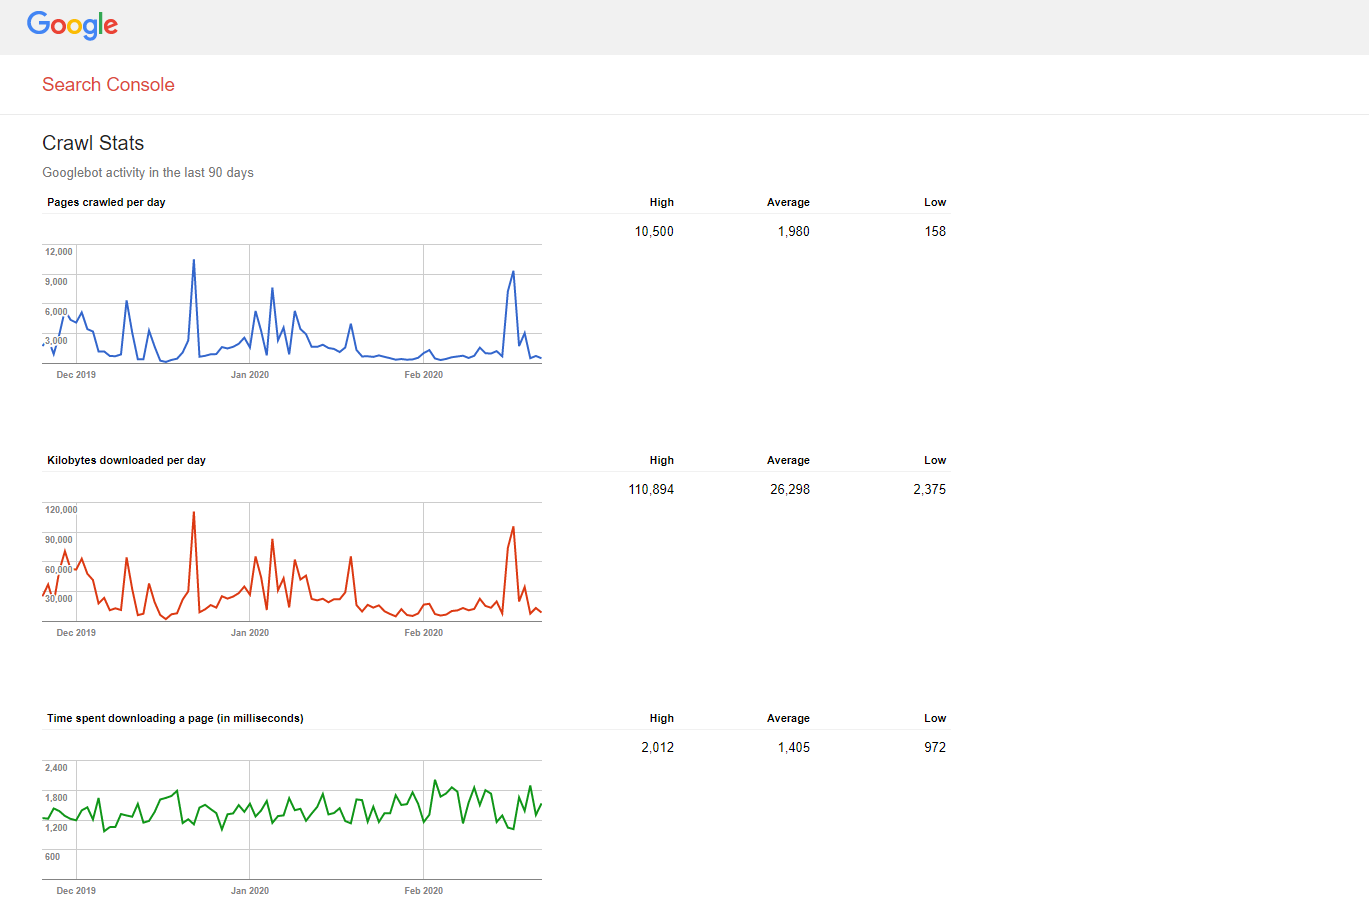Click the Kilobytes downloaded per day title

126,460
